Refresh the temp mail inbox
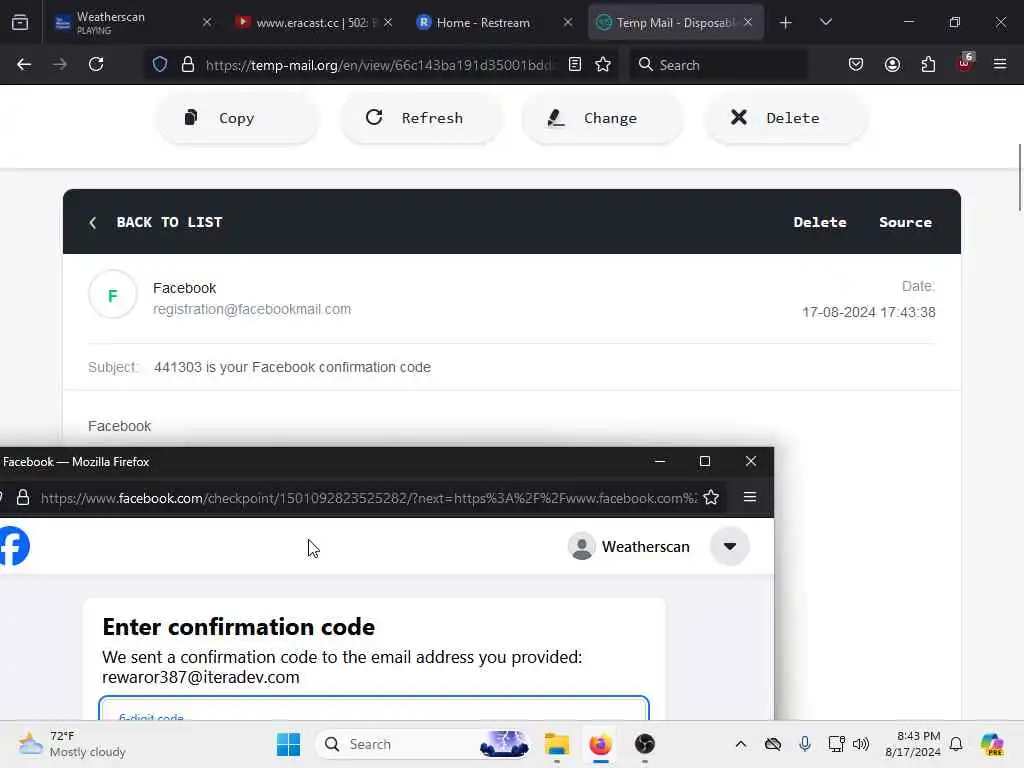This screenshot has width=1024, height=768. tap(421, 118)
